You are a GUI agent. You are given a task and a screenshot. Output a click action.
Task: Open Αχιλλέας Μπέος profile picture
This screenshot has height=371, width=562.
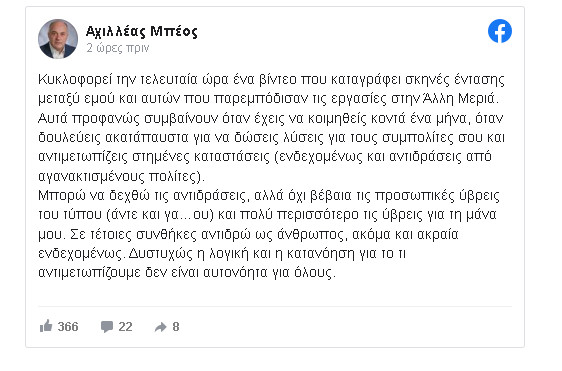58,39
